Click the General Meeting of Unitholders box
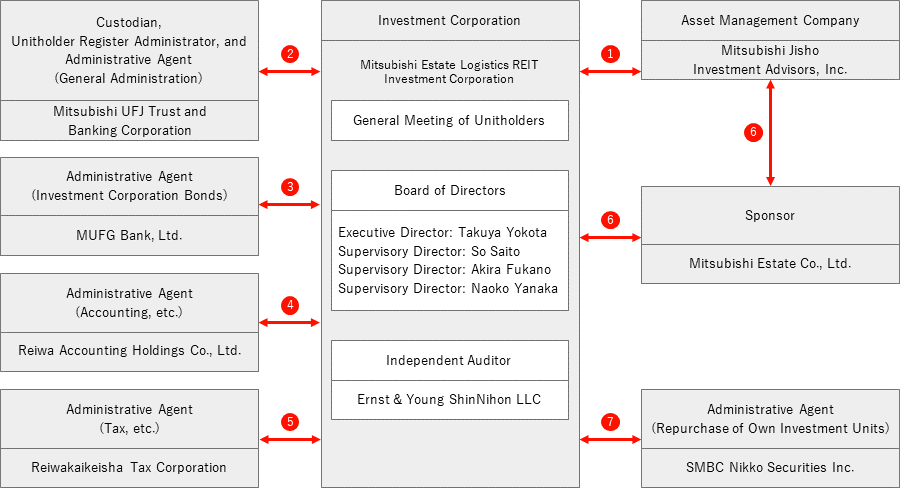Viewport: 900px width, 488px height. click(450, 121)
